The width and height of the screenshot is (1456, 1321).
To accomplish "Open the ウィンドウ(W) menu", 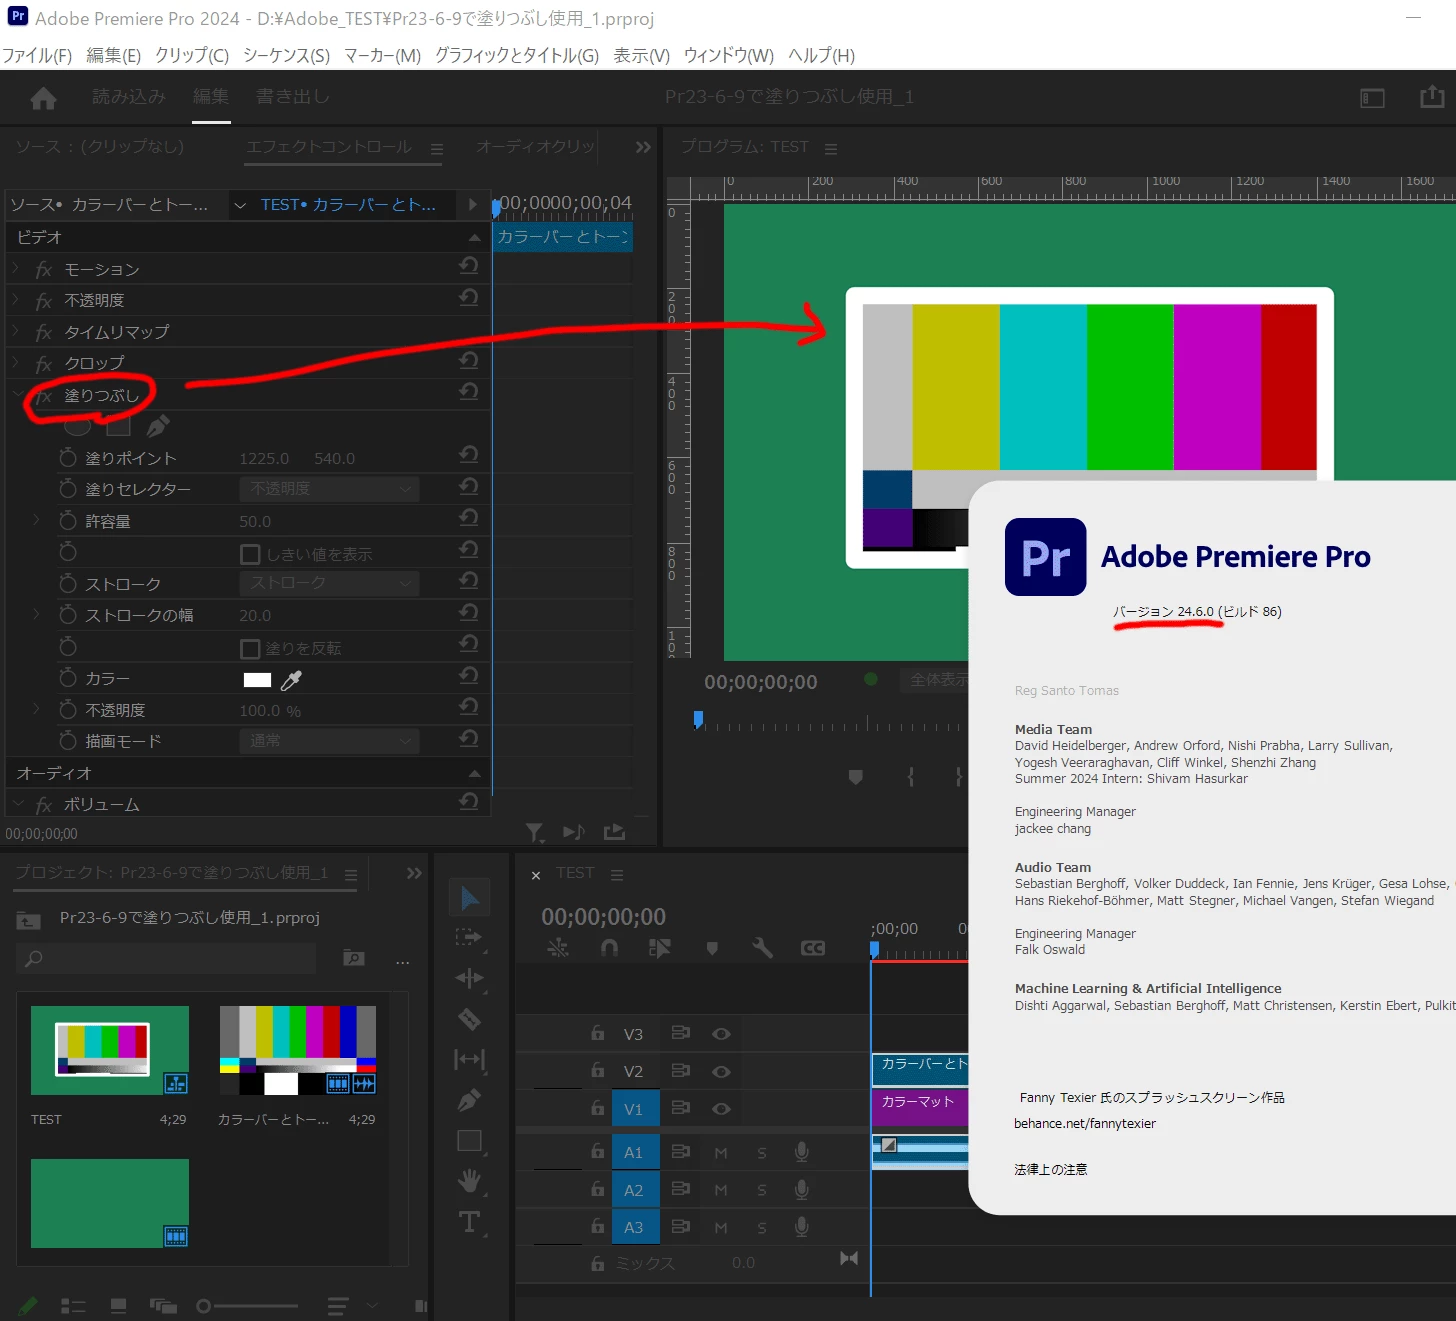I will 729,56.
